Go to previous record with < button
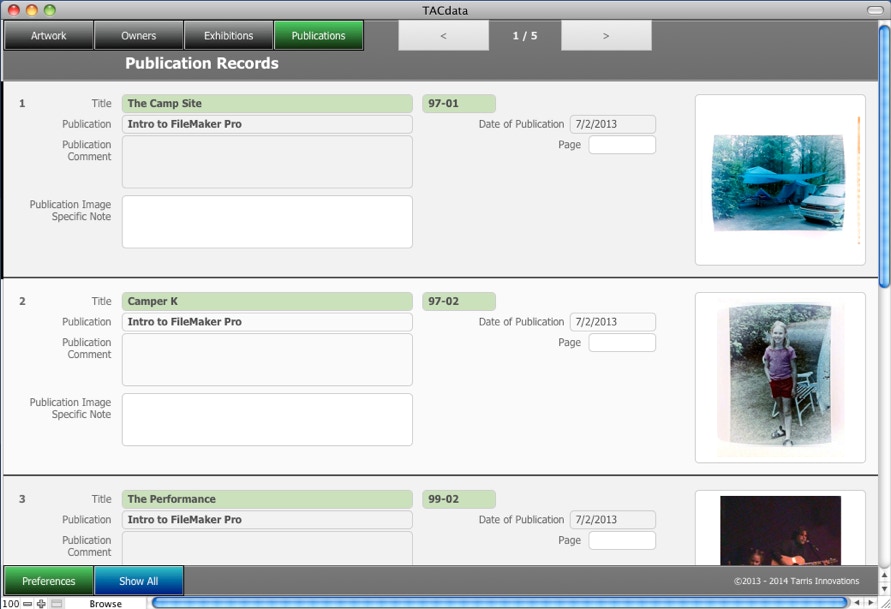 tap(443, 36)
